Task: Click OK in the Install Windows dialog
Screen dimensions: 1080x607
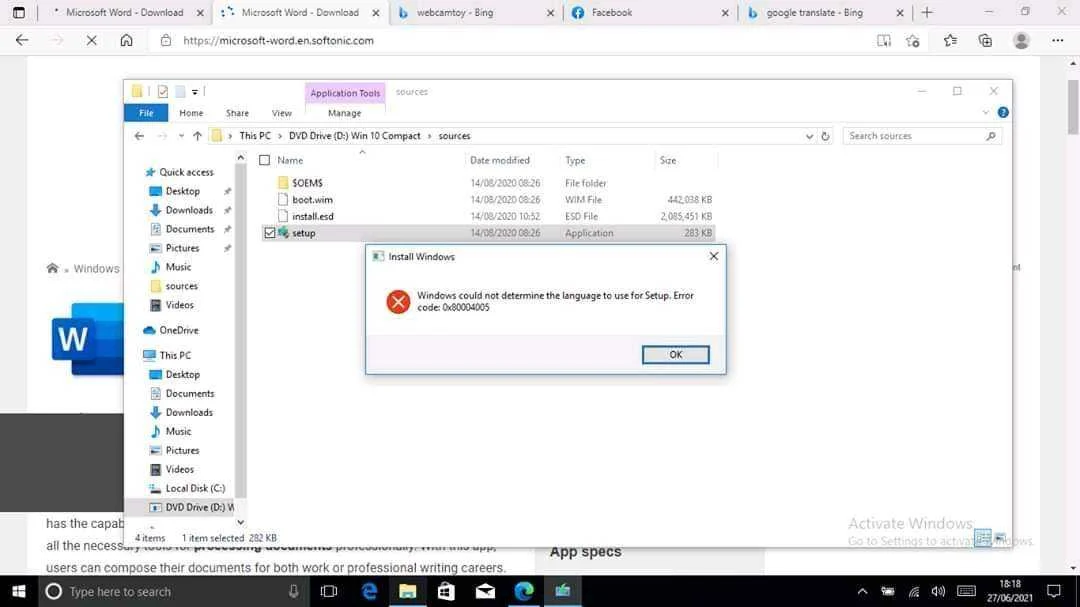Action: pos(675,354)
